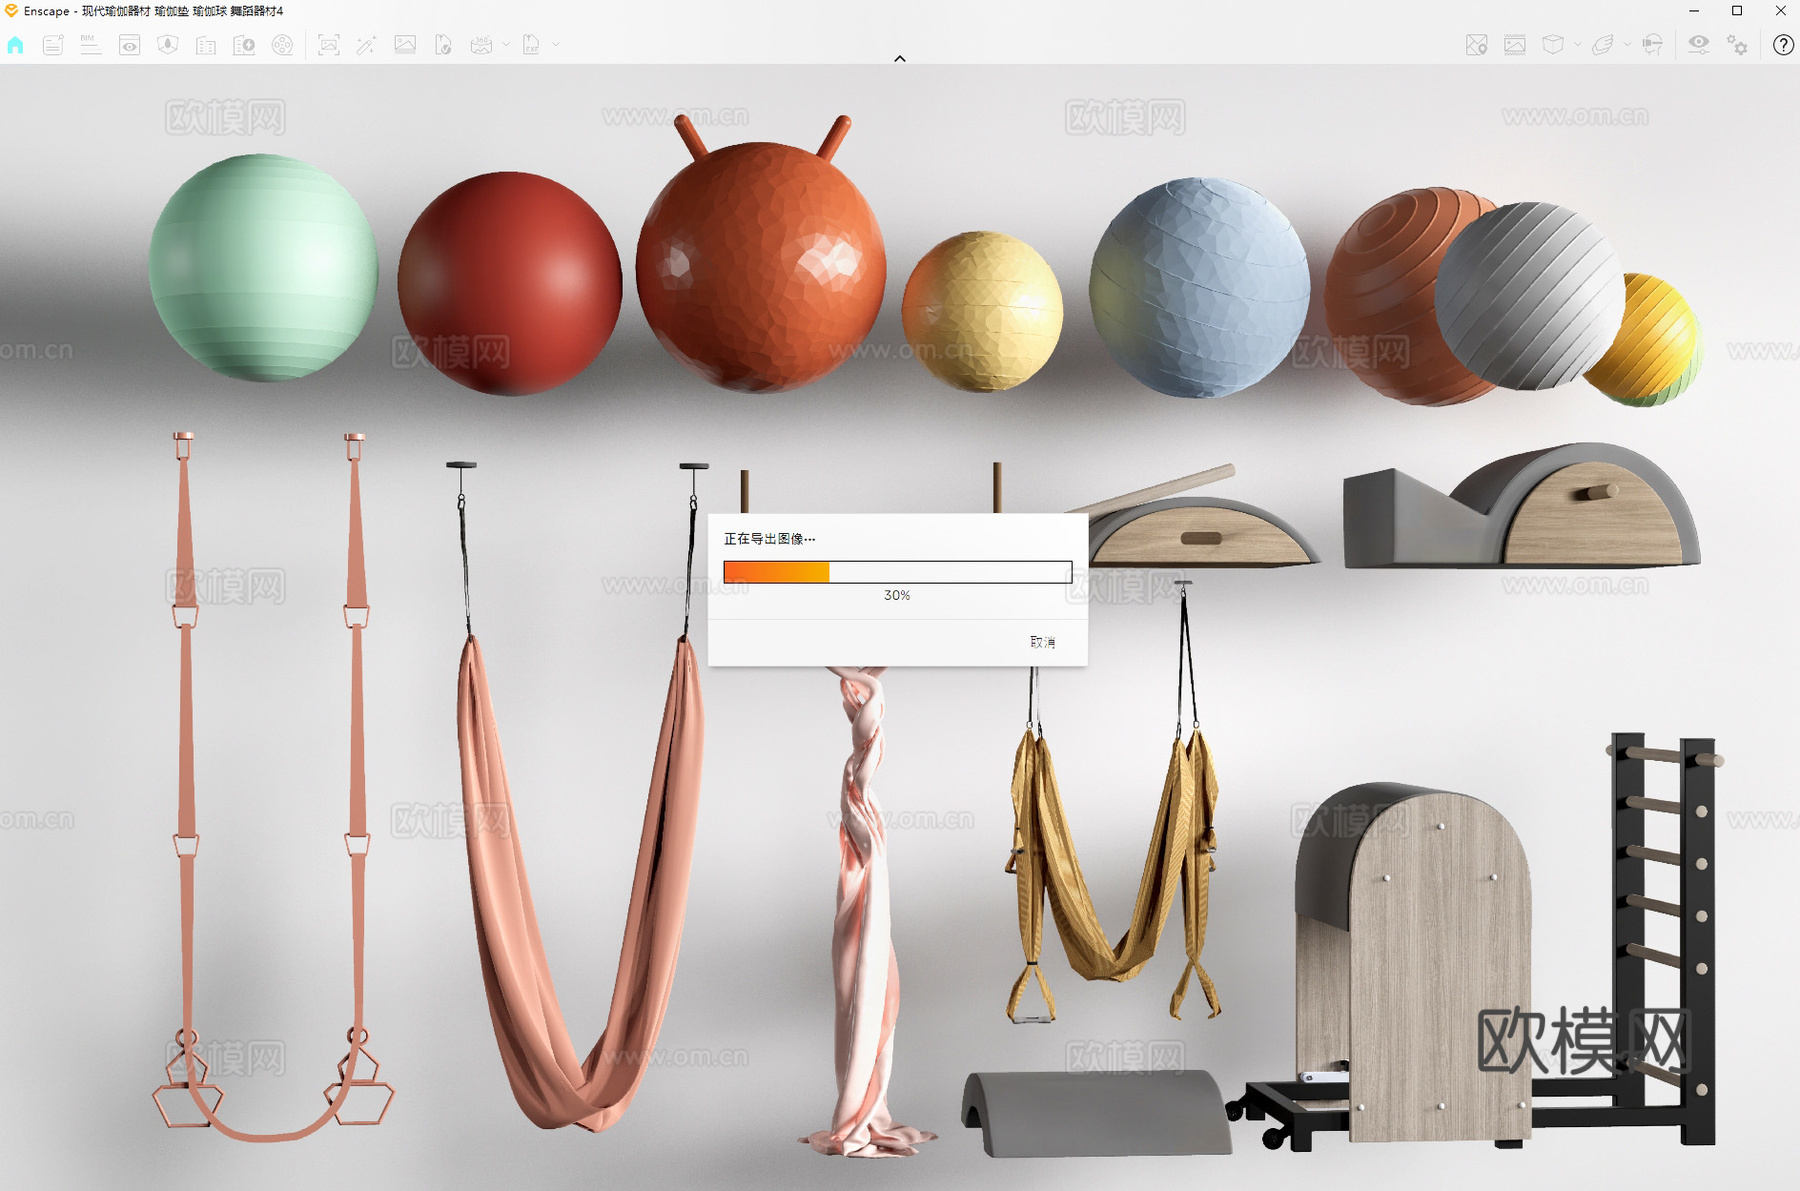Click the document with shield icon

click(443, 45)
